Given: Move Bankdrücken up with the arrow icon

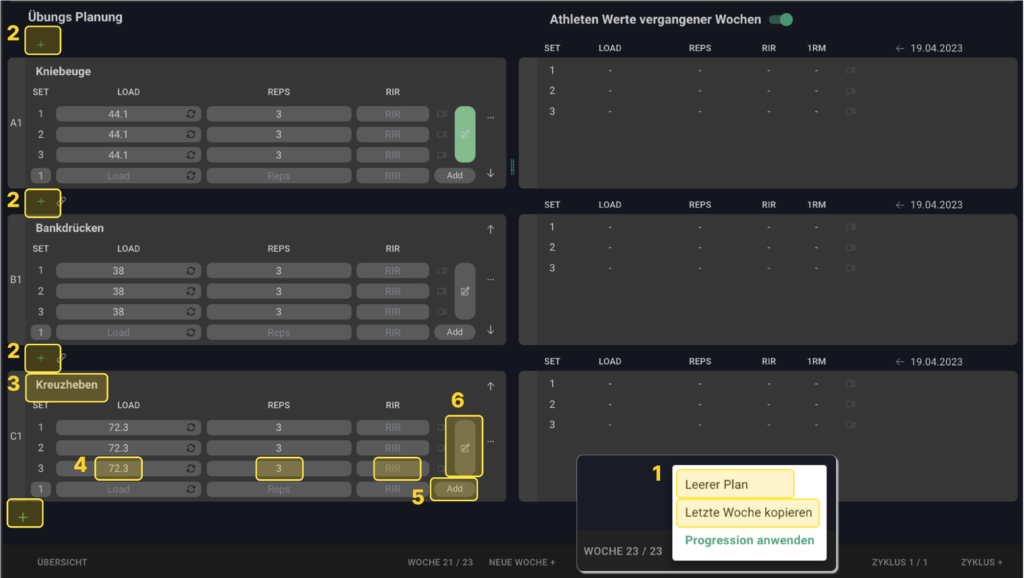Looking at the screenshot, I should pyautogui.click(x=490, y=229).
